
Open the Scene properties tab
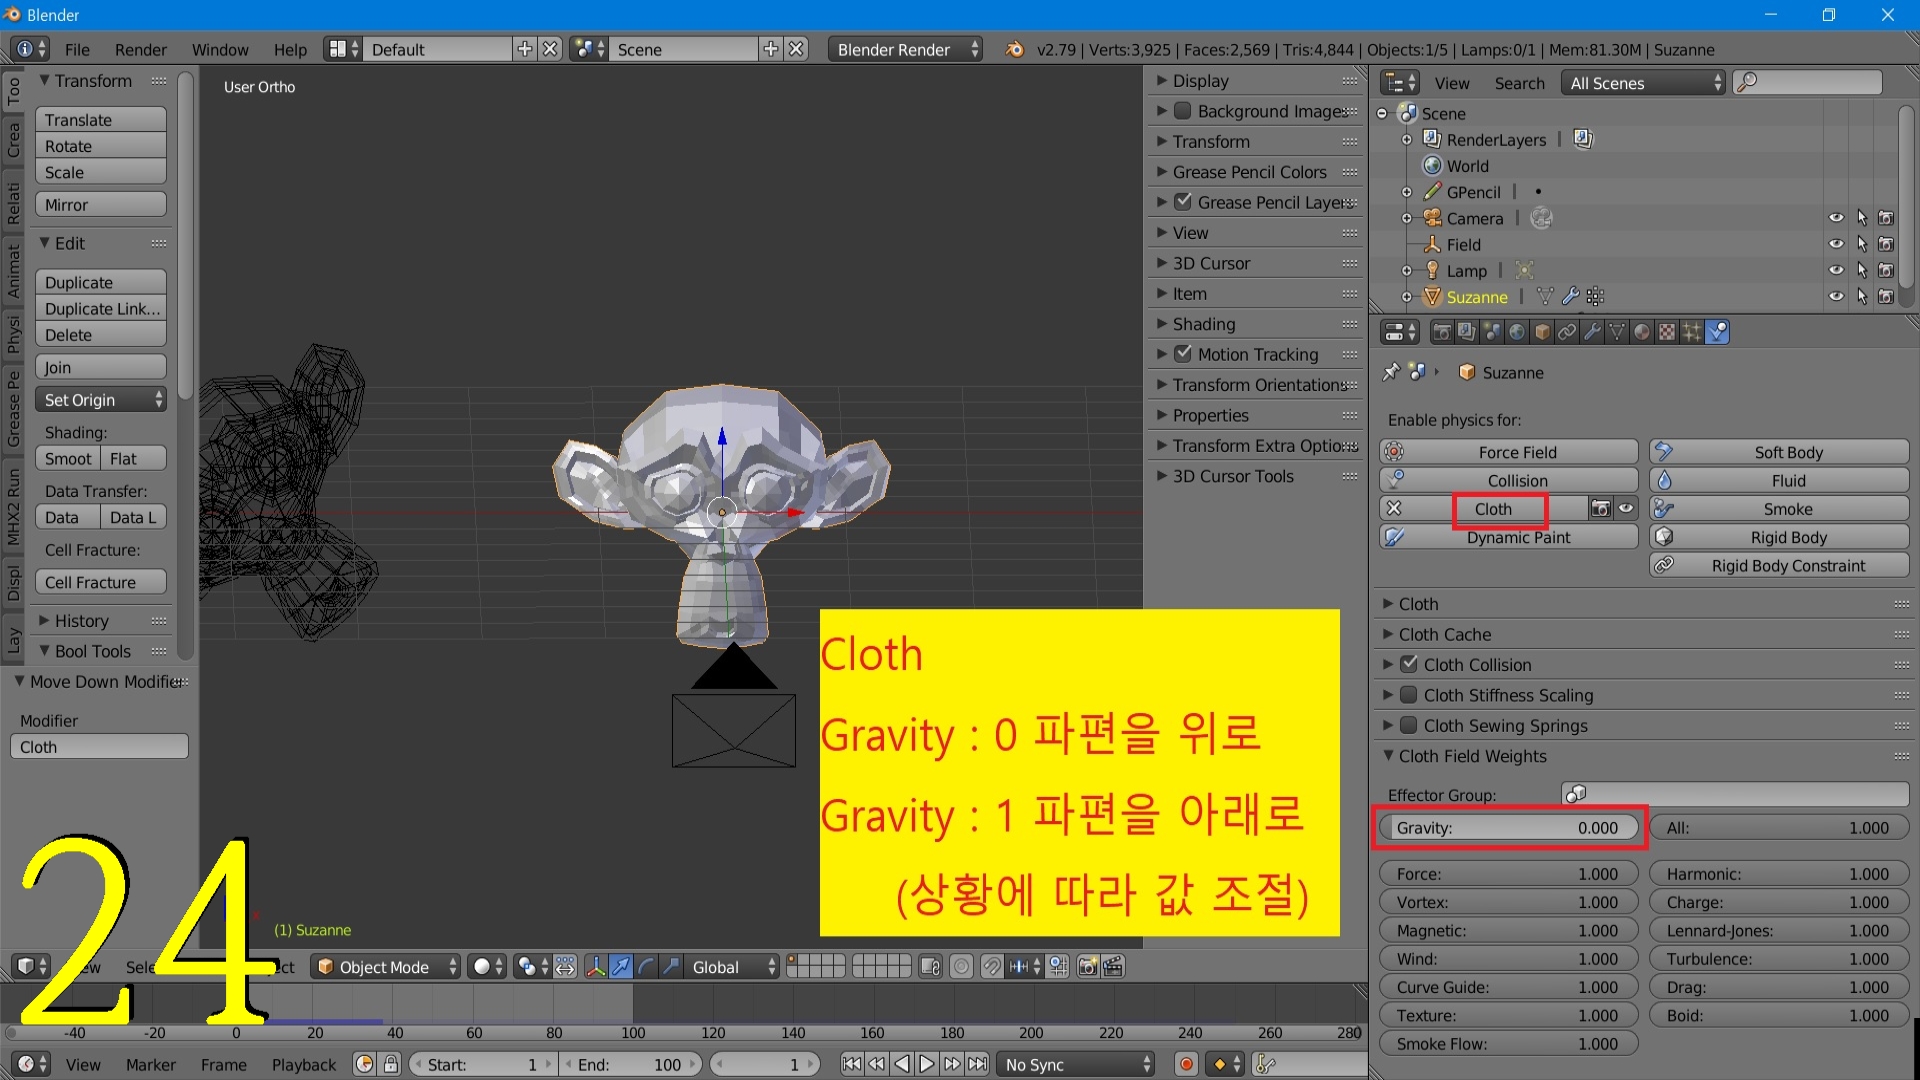(1492, 332)
